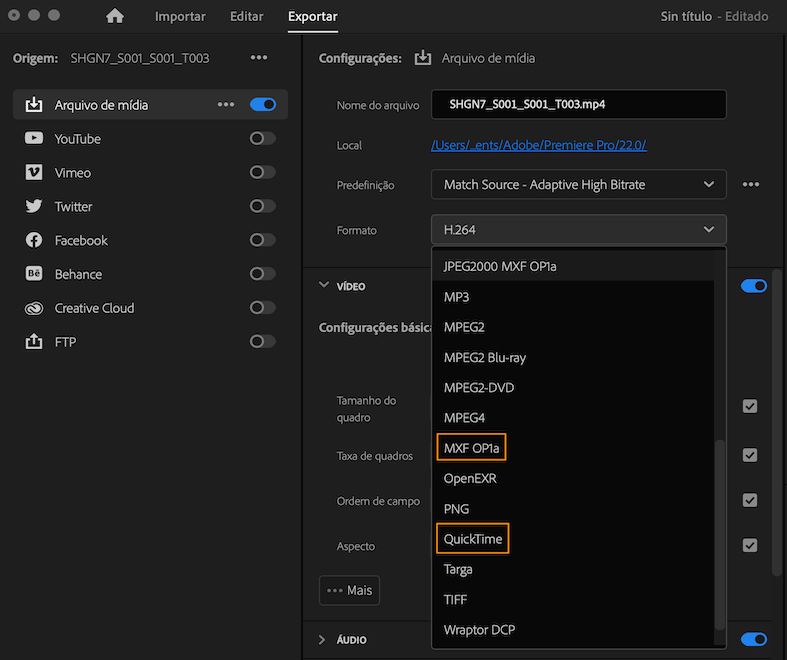Open the output location path link

pyautogui.click(x=538, y=145)
